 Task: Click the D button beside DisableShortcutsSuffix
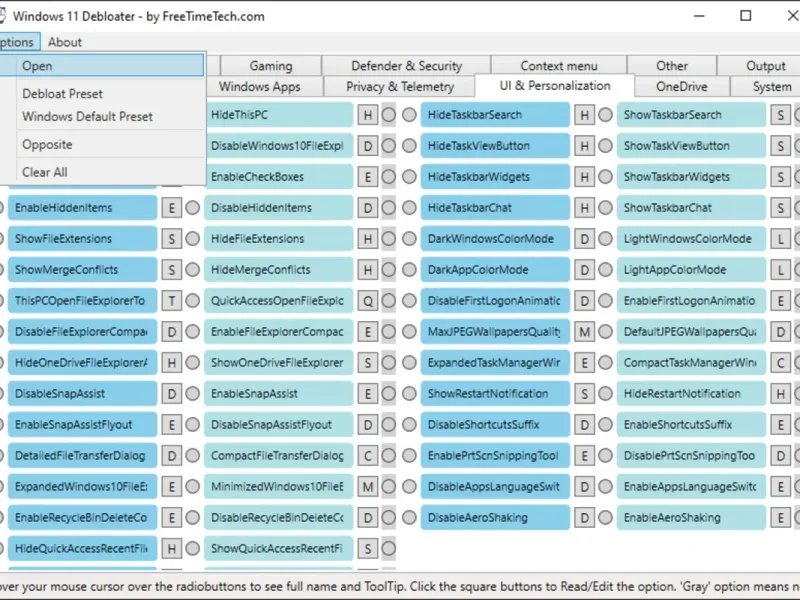pyautogui.click(x=585, y=425)
